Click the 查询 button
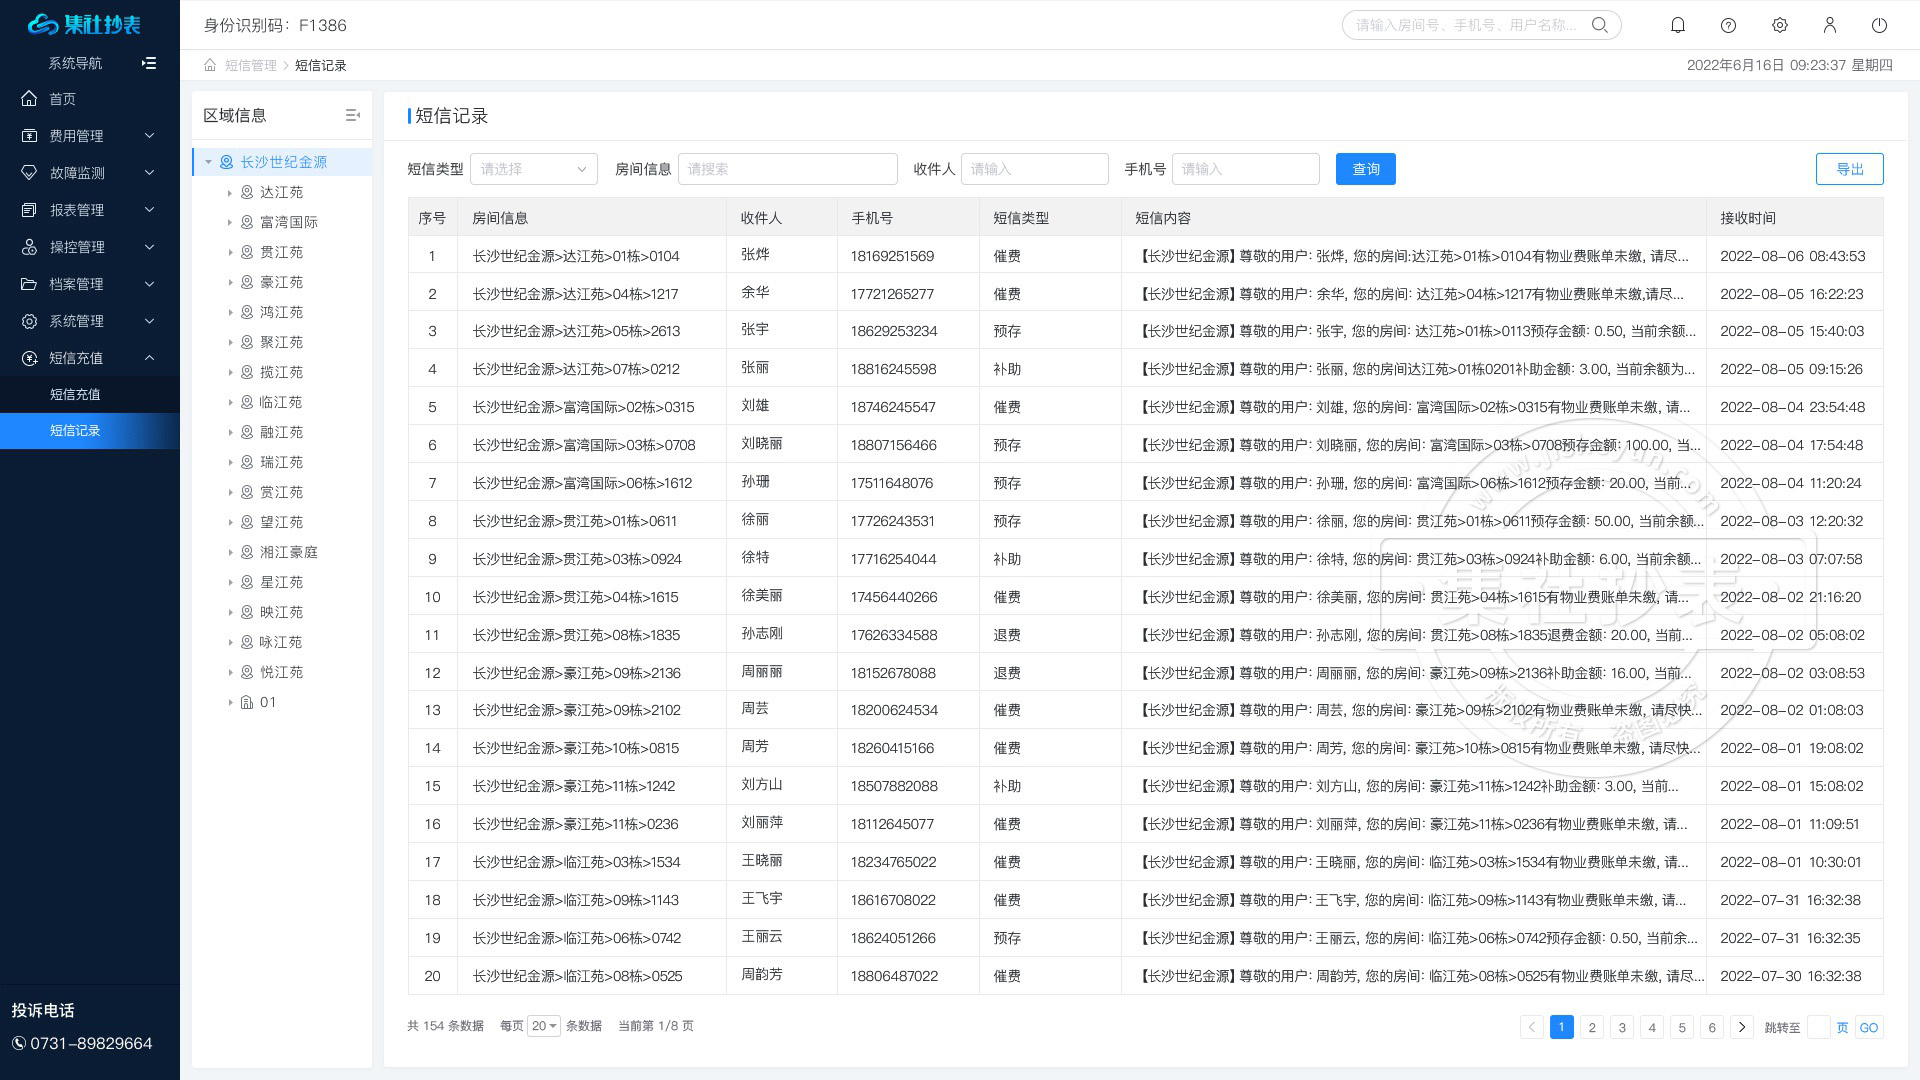Screen dimensions: 1920x1080 [x=1365, y=169]
